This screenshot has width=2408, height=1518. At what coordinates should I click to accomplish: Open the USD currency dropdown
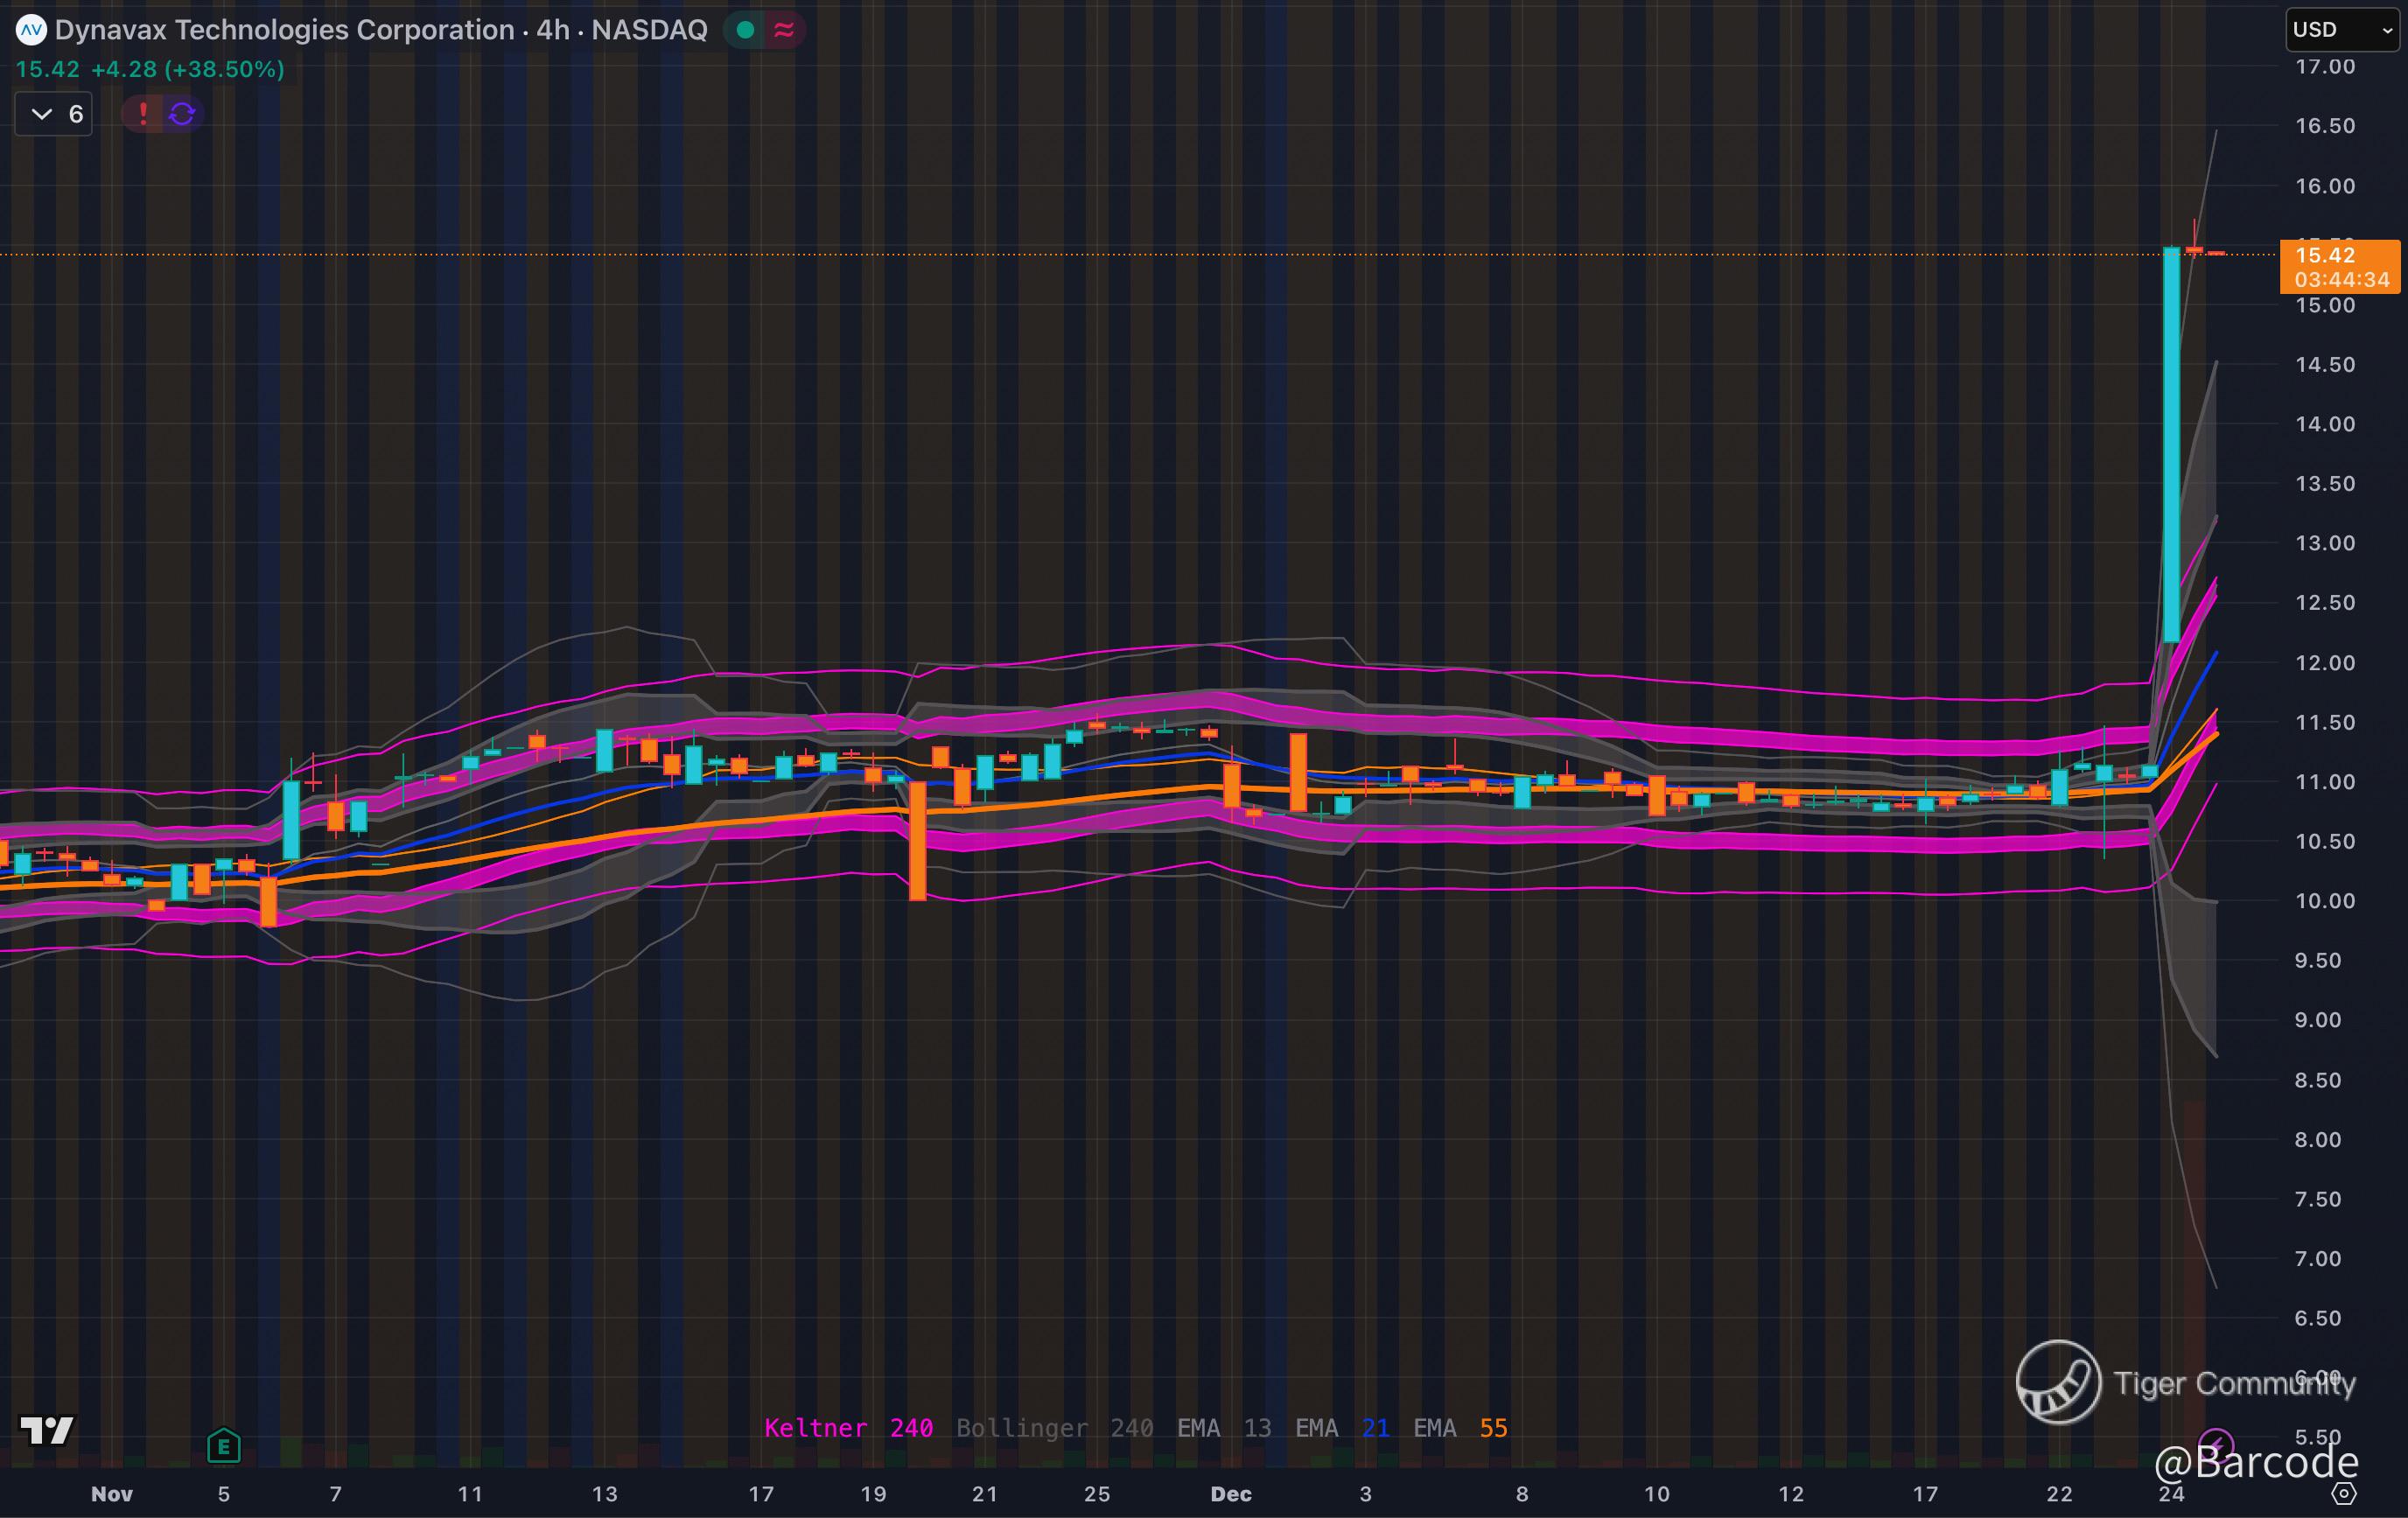pos(2342,30)
